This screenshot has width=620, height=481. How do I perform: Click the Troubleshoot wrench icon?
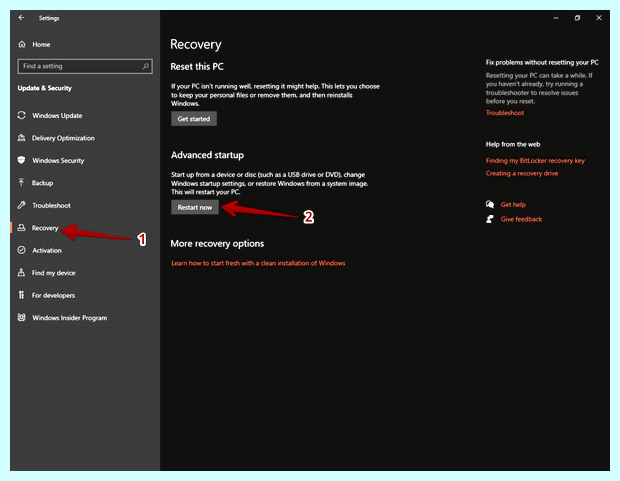pyautogui.click(x=22, y=205)
